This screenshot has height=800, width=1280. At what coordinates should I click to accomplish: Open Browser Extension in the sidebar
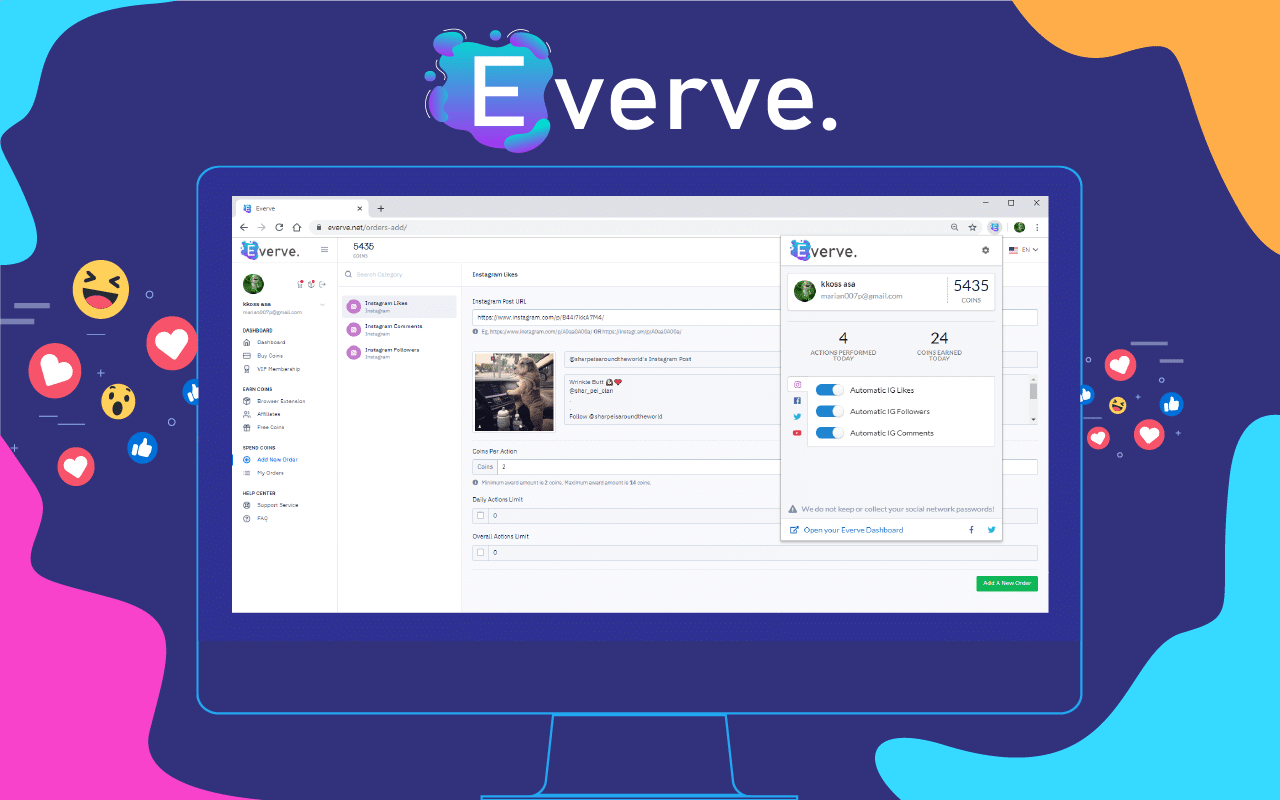(x=281, y=401)
